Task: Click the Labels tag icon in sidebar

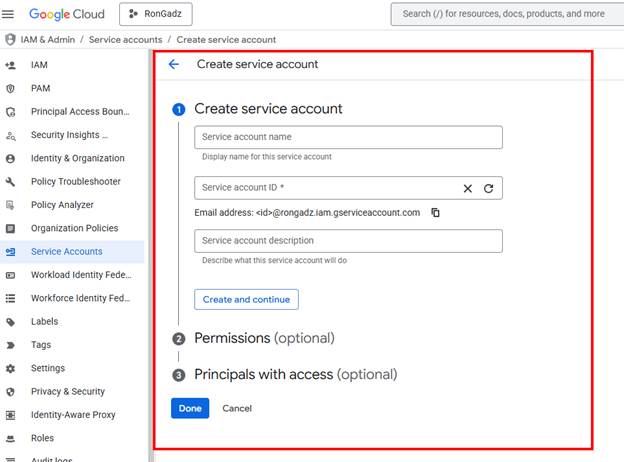Action: [x=10, y=322]
